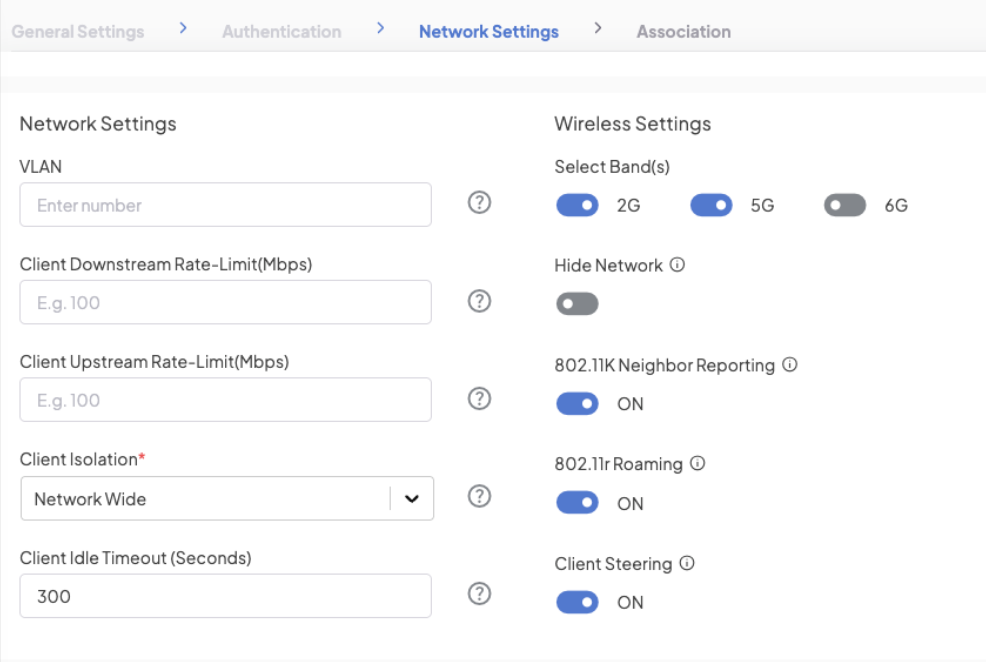Click the info icon beside Hide Network

pos(677,266)
